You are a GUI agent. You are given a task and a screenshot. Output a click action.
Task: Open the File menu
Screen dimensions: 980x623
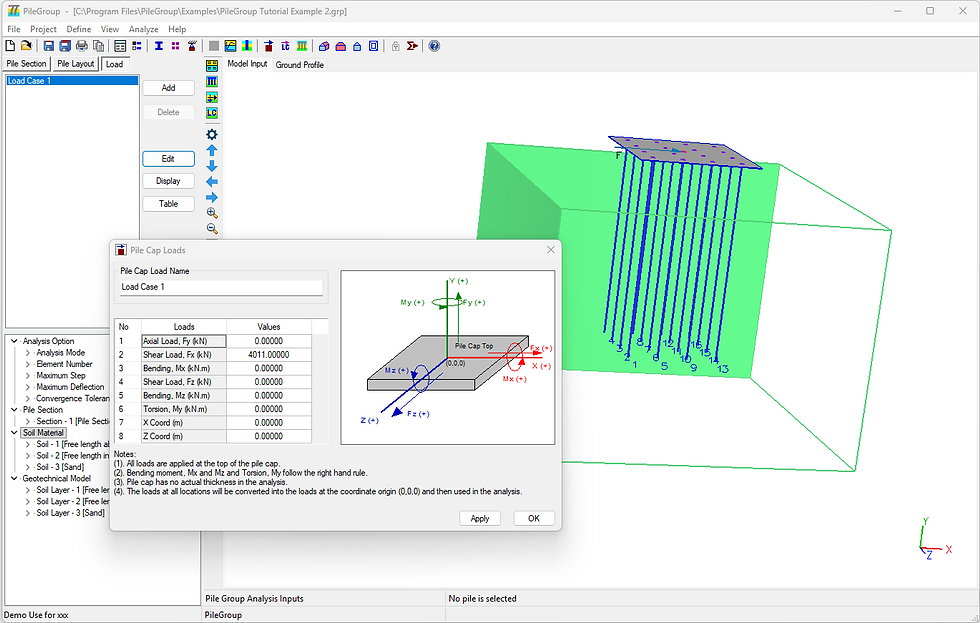point(14,29)
